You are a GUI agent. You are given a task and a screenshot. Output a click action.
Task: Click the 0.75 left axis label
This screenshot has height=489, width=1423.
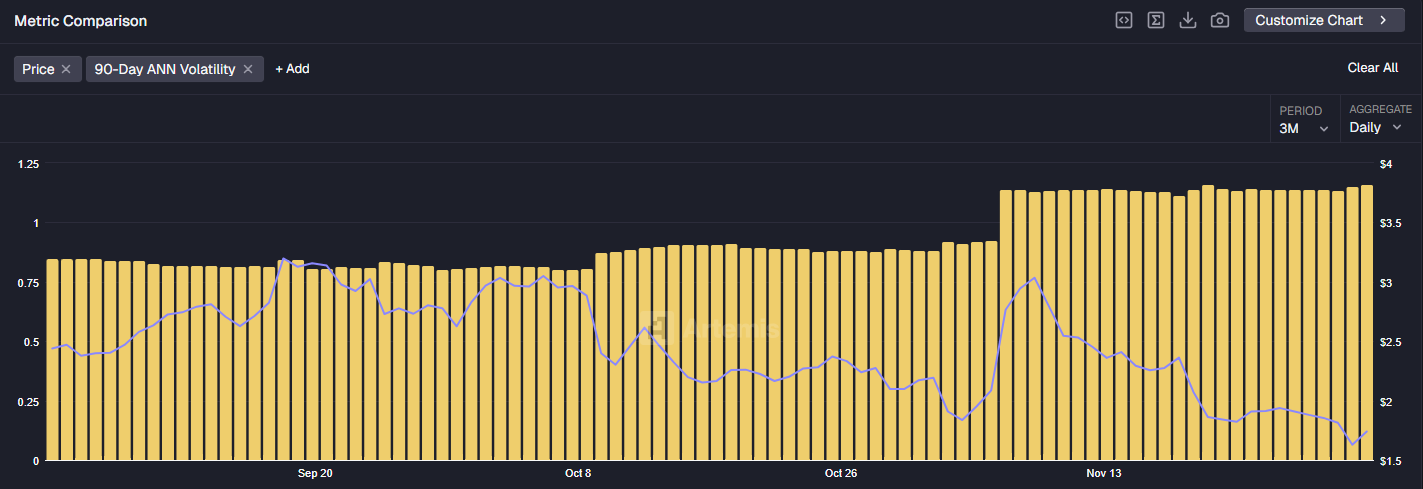[28, 283]
